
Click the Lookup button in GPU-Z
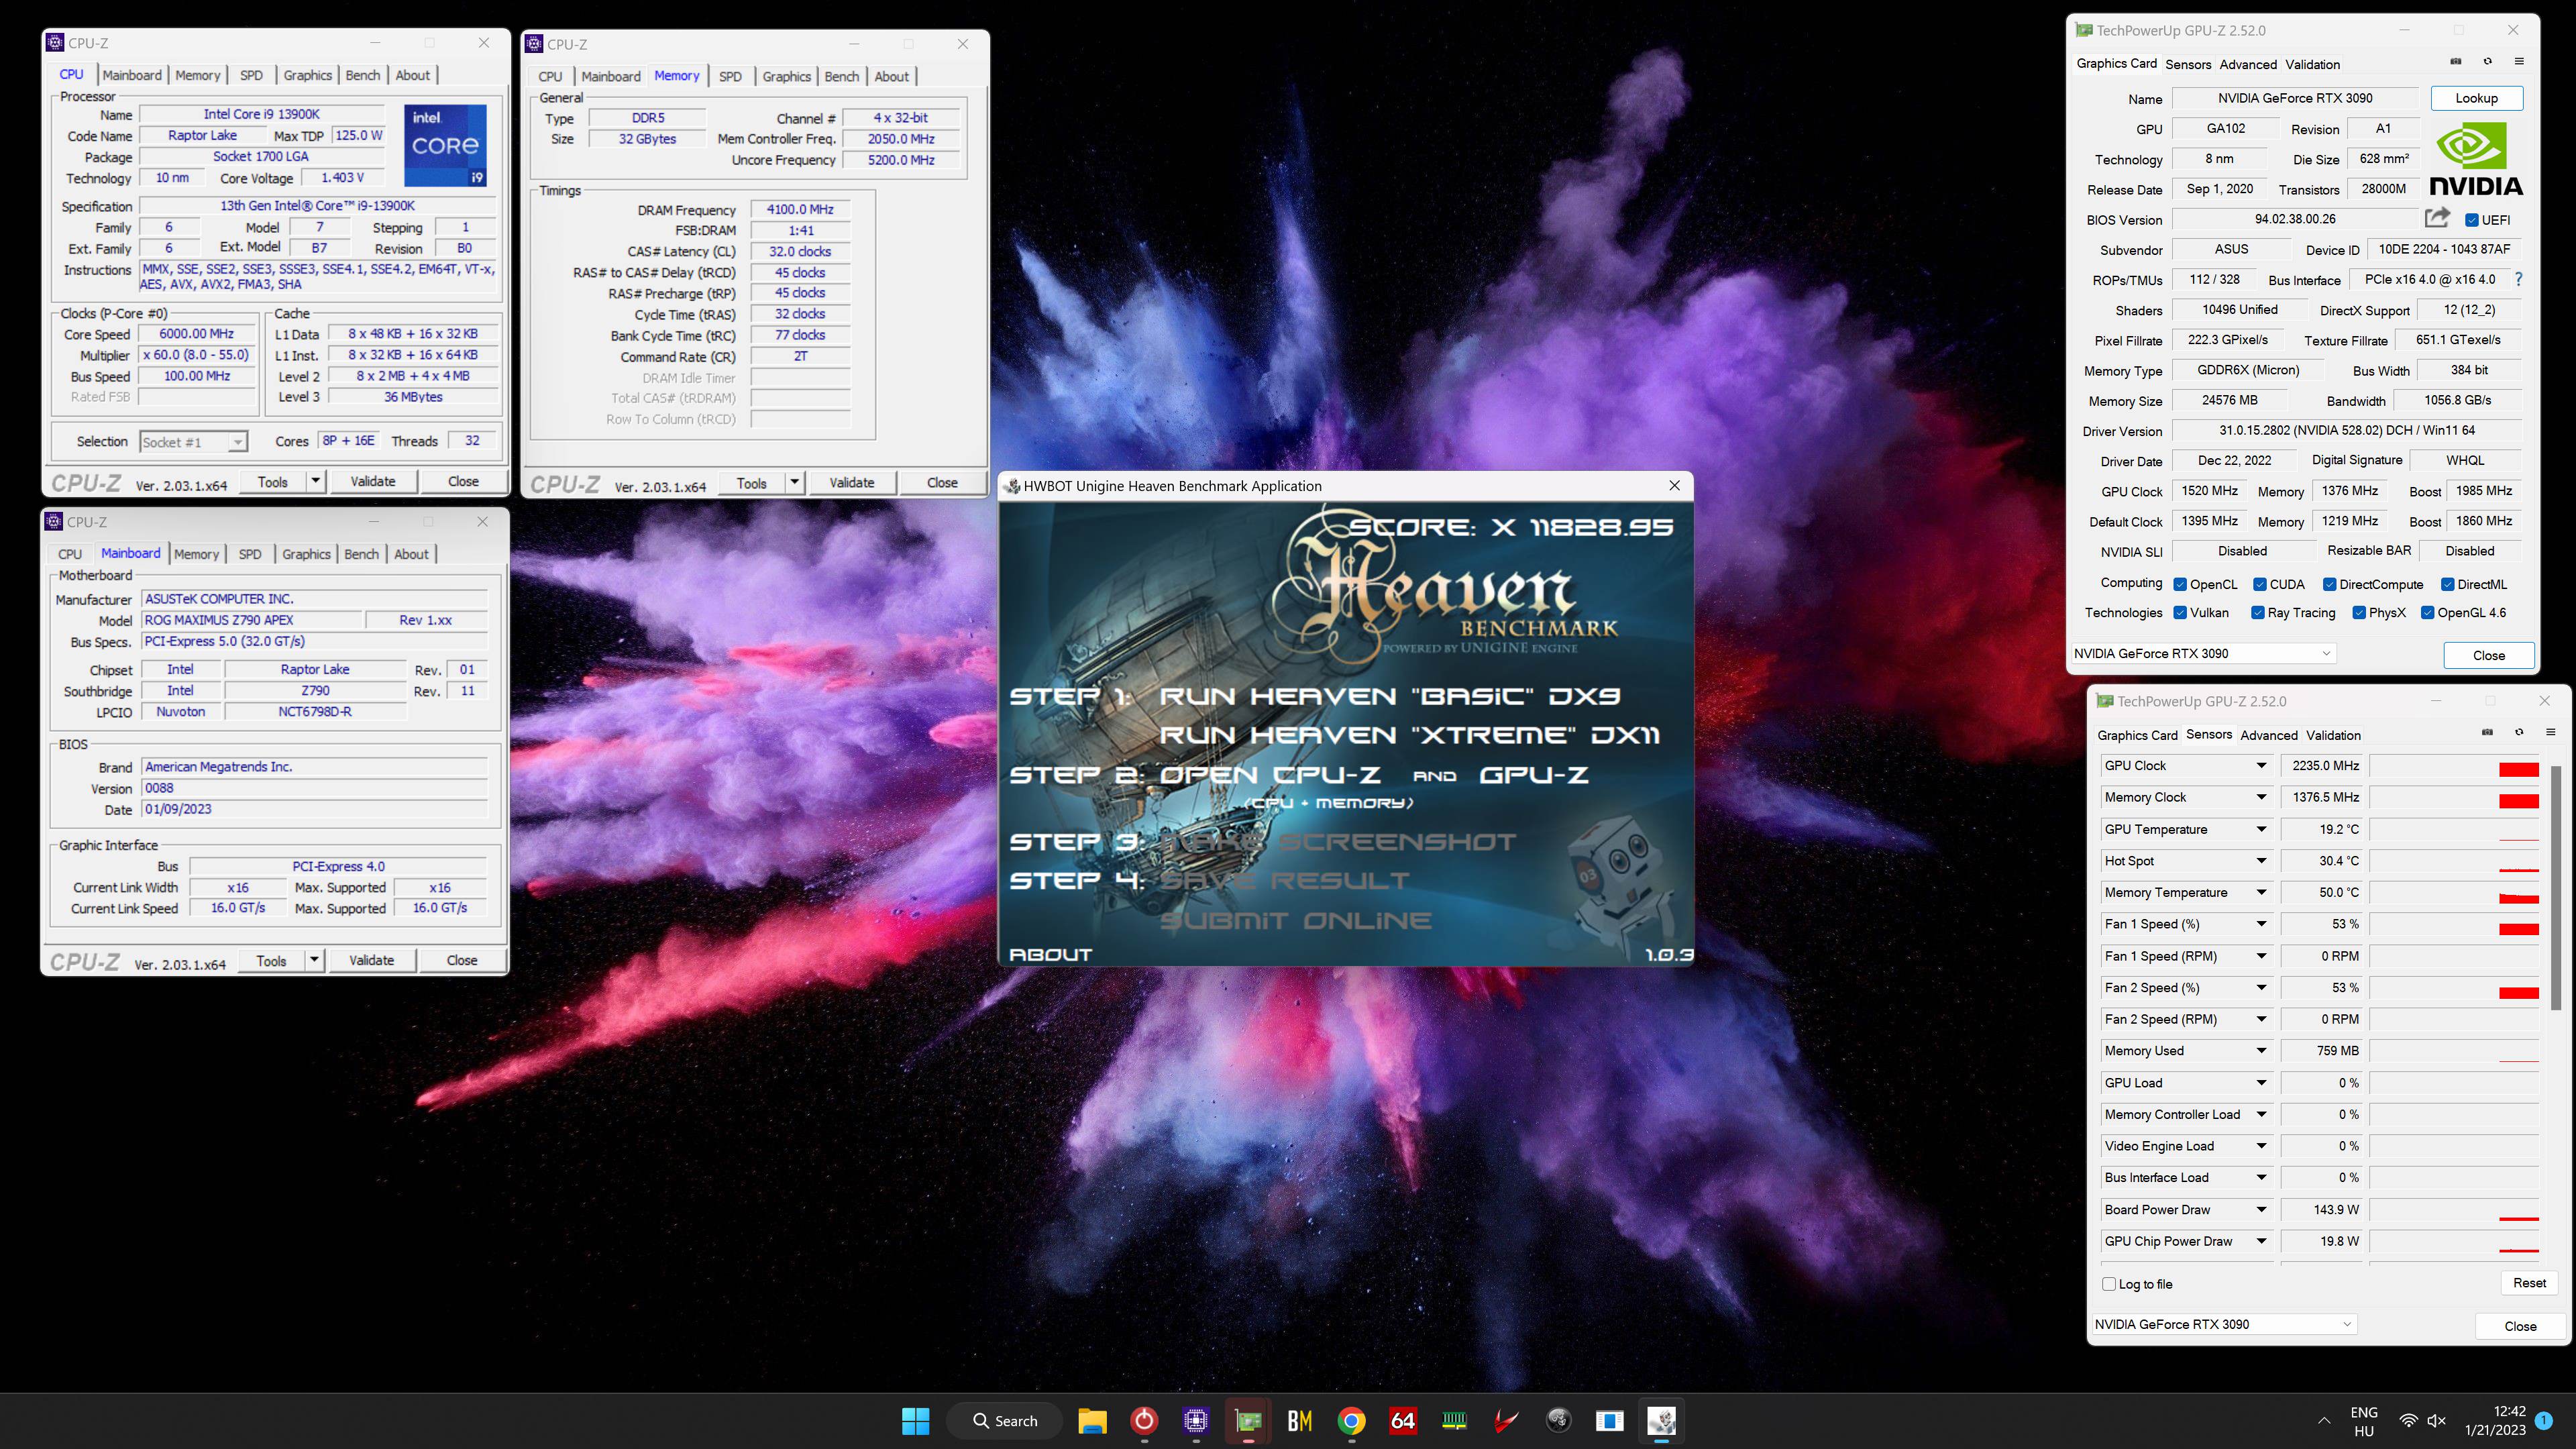pyautogui.click(x=2476, y=98)
